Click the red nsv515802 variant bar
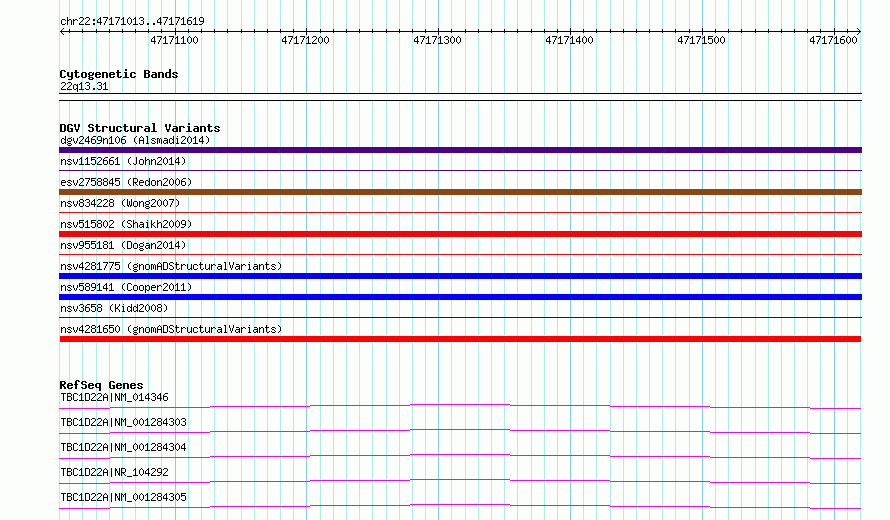 460,234
